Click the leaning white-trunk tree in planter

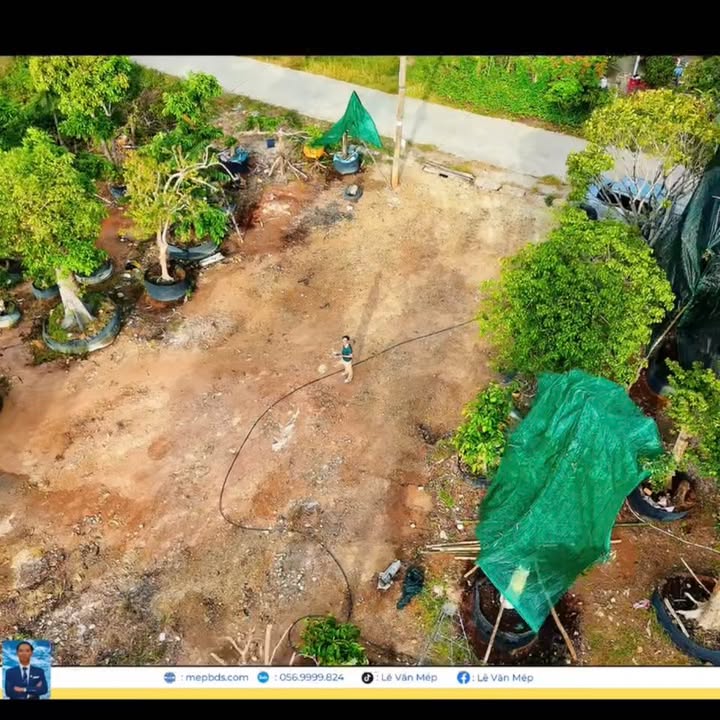point(72,300)
